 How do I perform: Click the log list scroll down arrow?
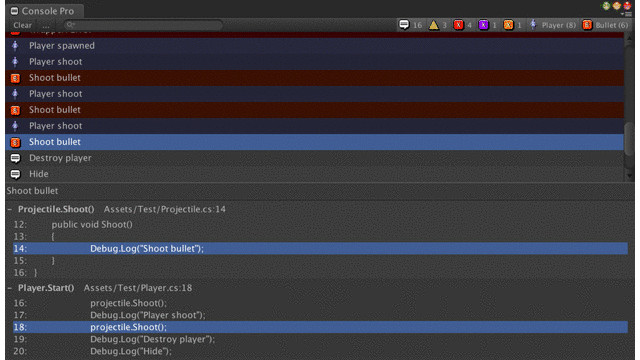pyautogui.click(x=629, y=176)
